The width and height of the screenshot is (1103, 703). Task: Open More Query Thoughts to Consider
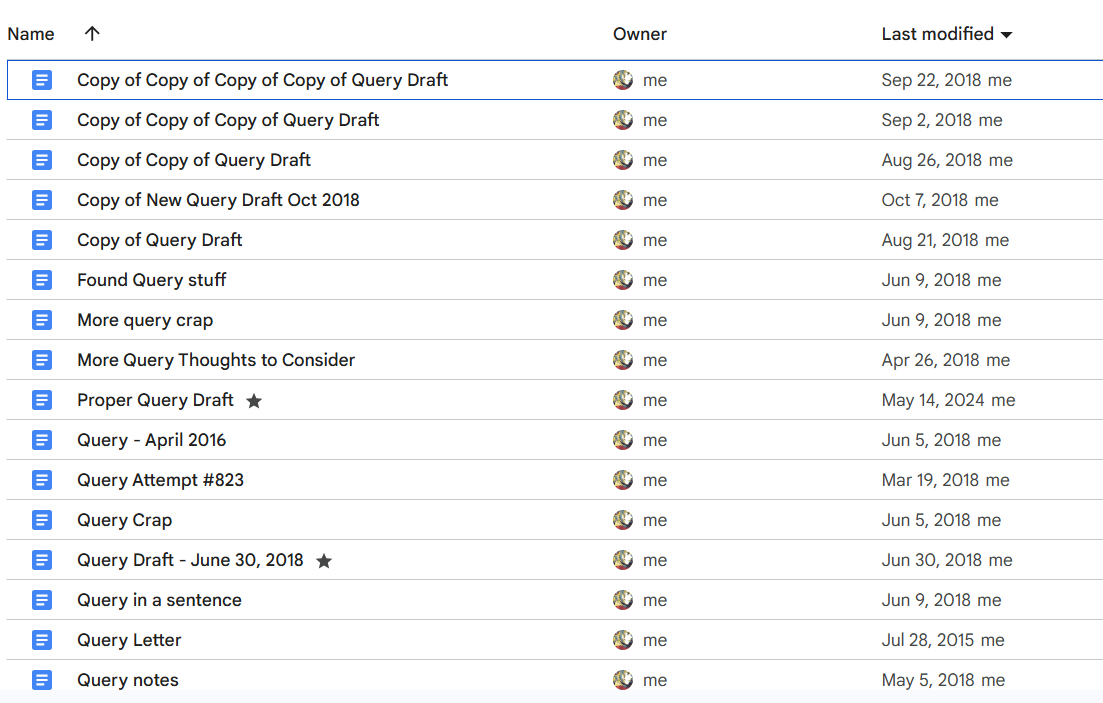tap(216, 360)
